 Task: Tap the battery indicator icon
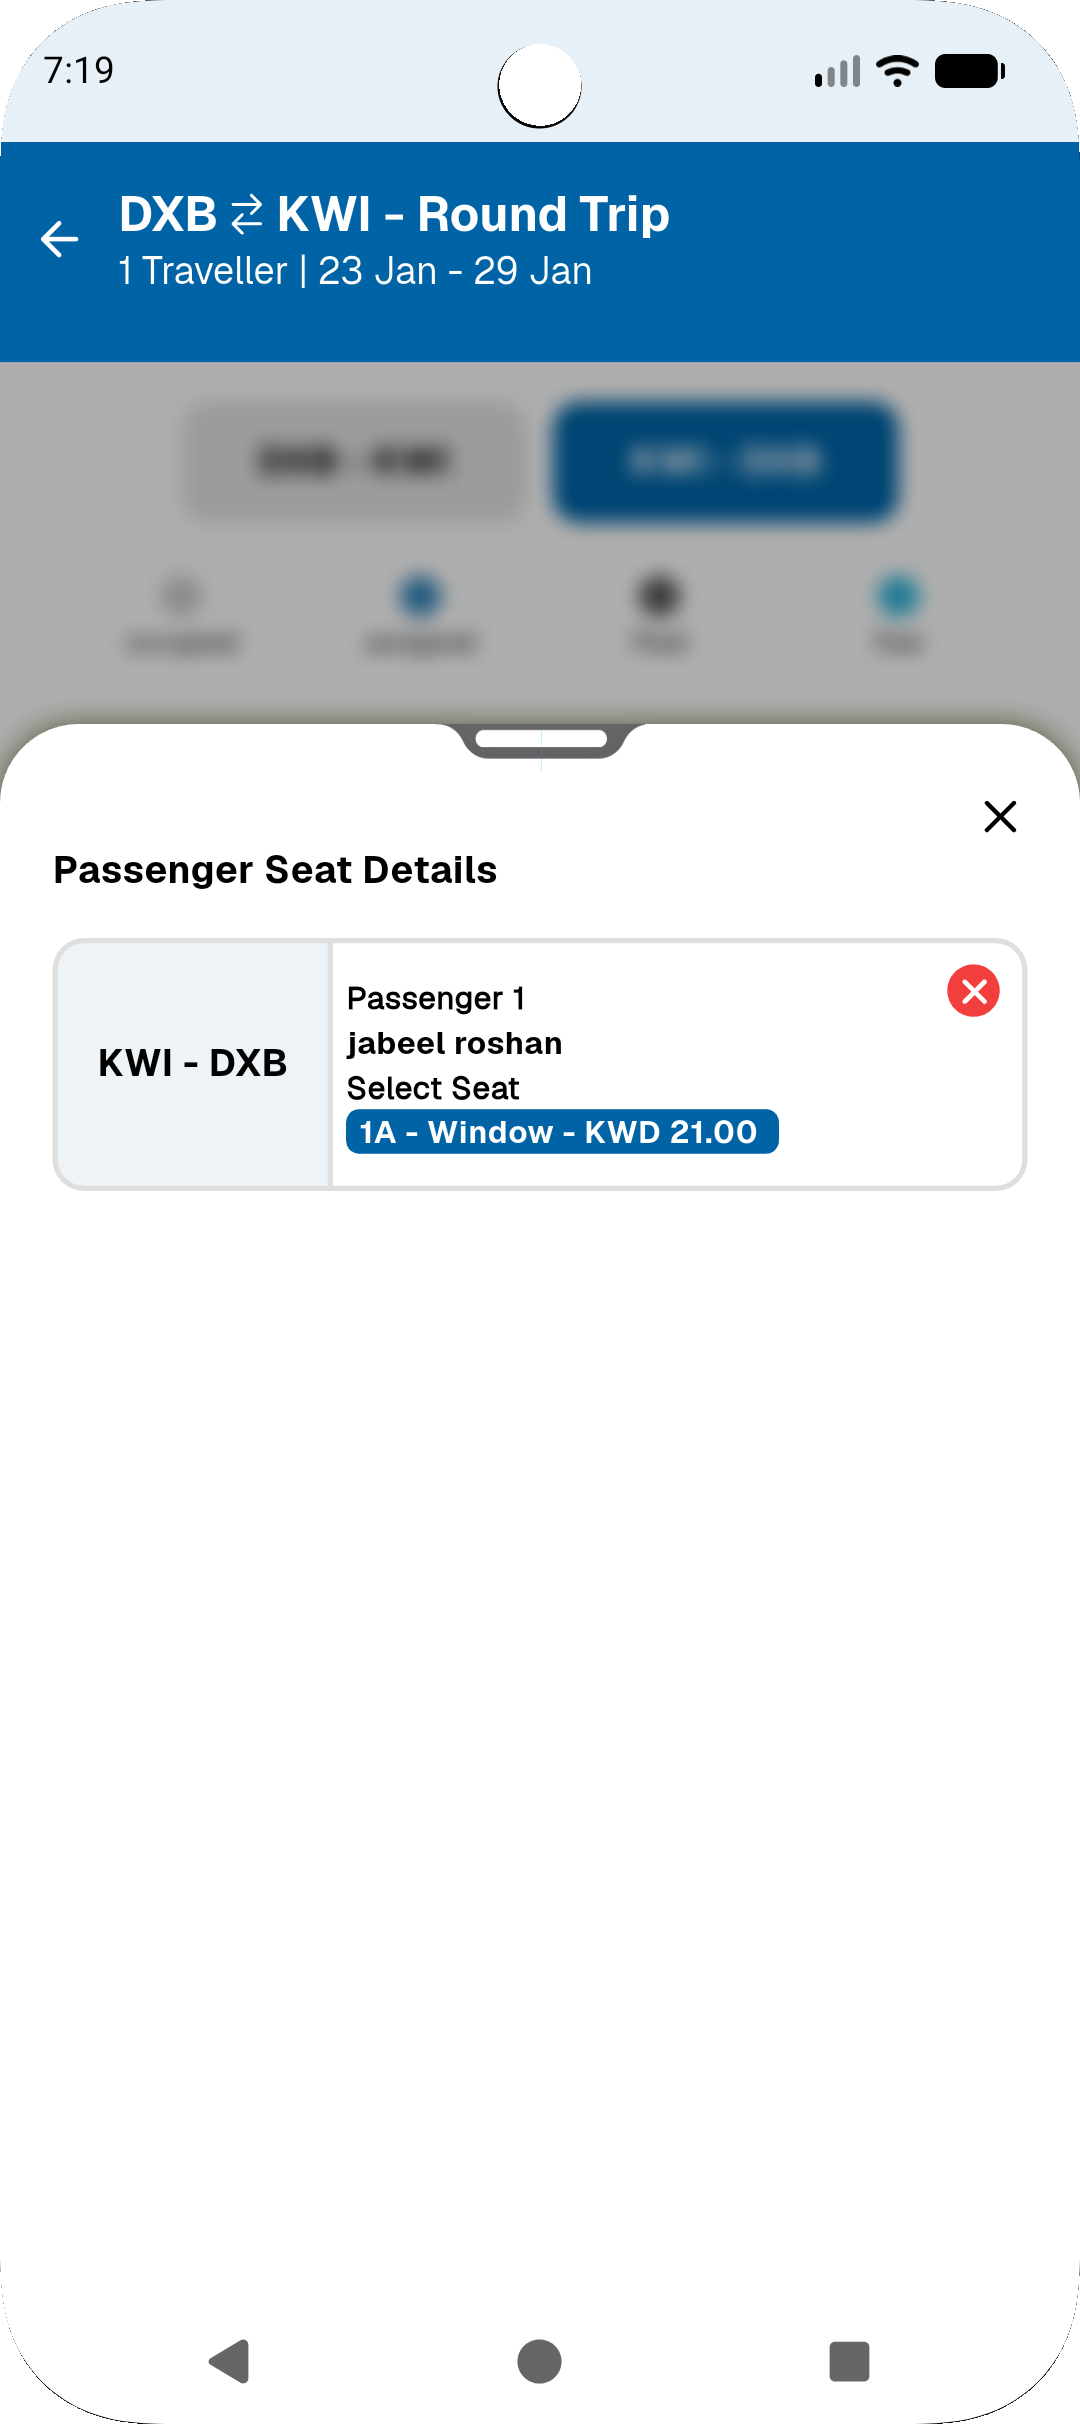point(969,71)
